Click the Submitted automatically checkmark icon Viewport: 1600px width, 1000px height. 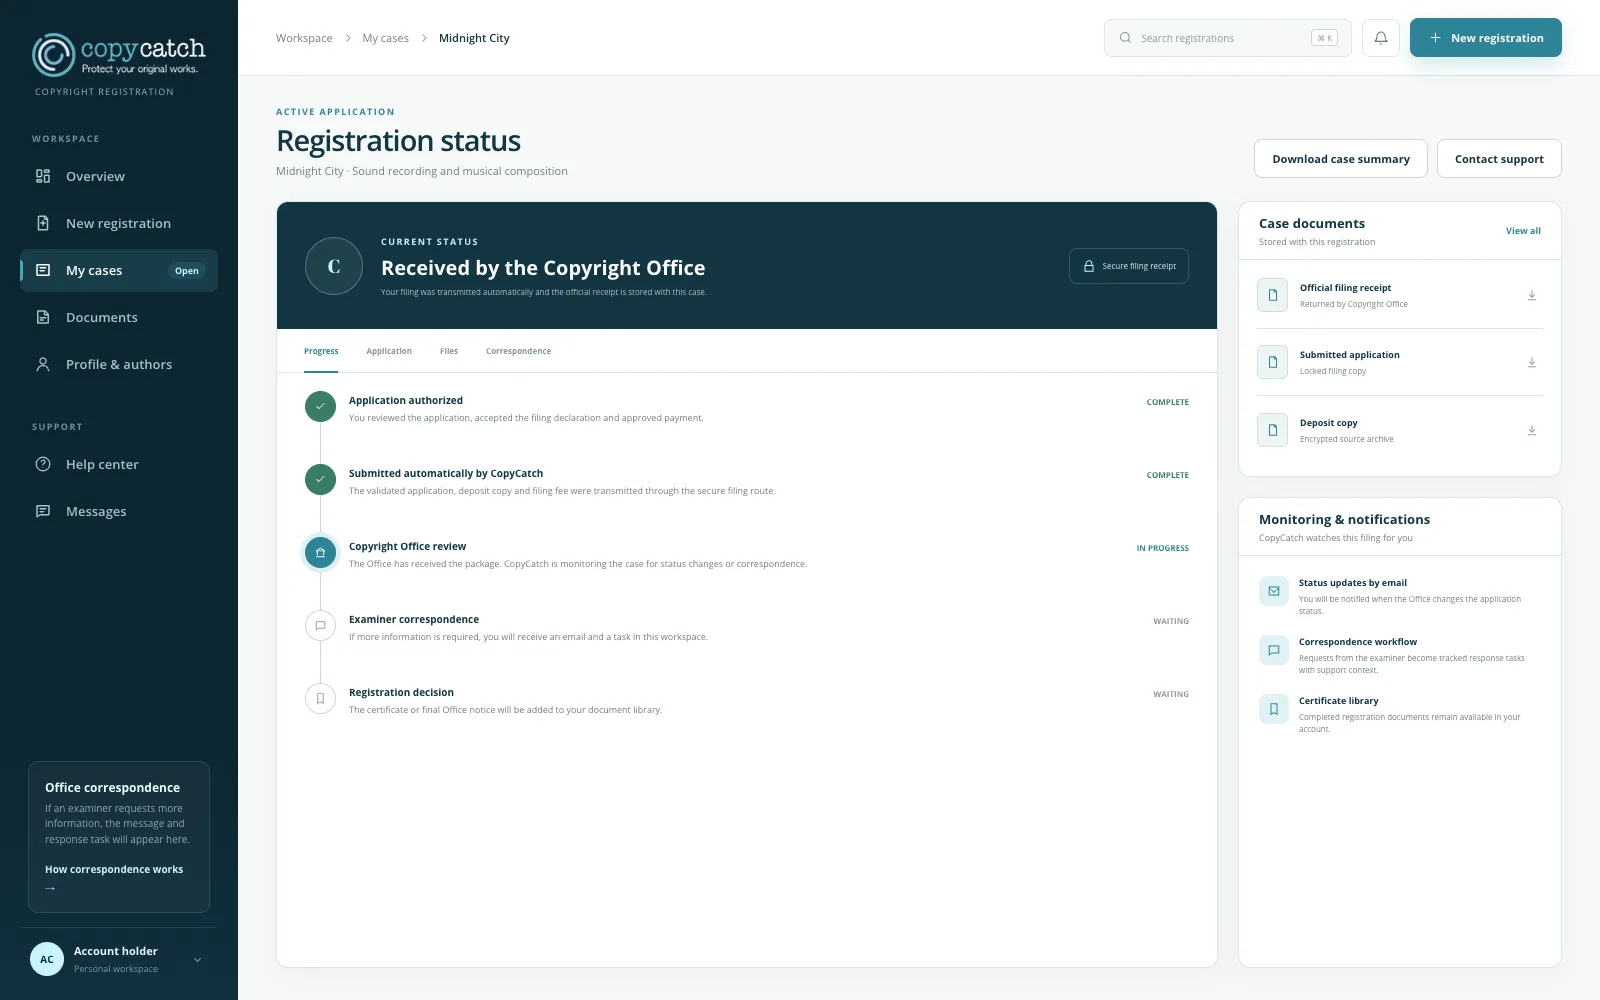pyautogui.click(x=320, y=480)
